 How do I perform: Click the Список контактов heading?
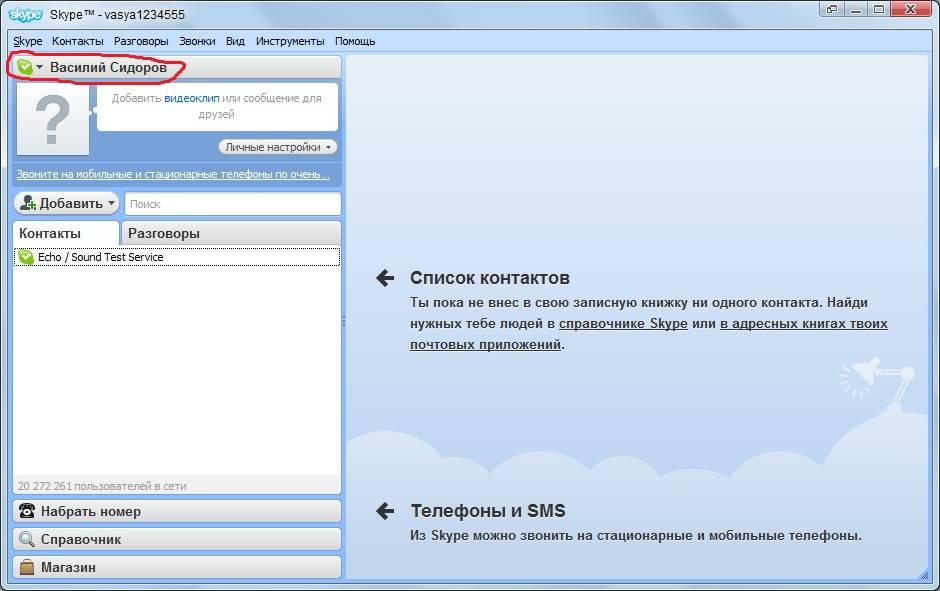coord(490,278)
